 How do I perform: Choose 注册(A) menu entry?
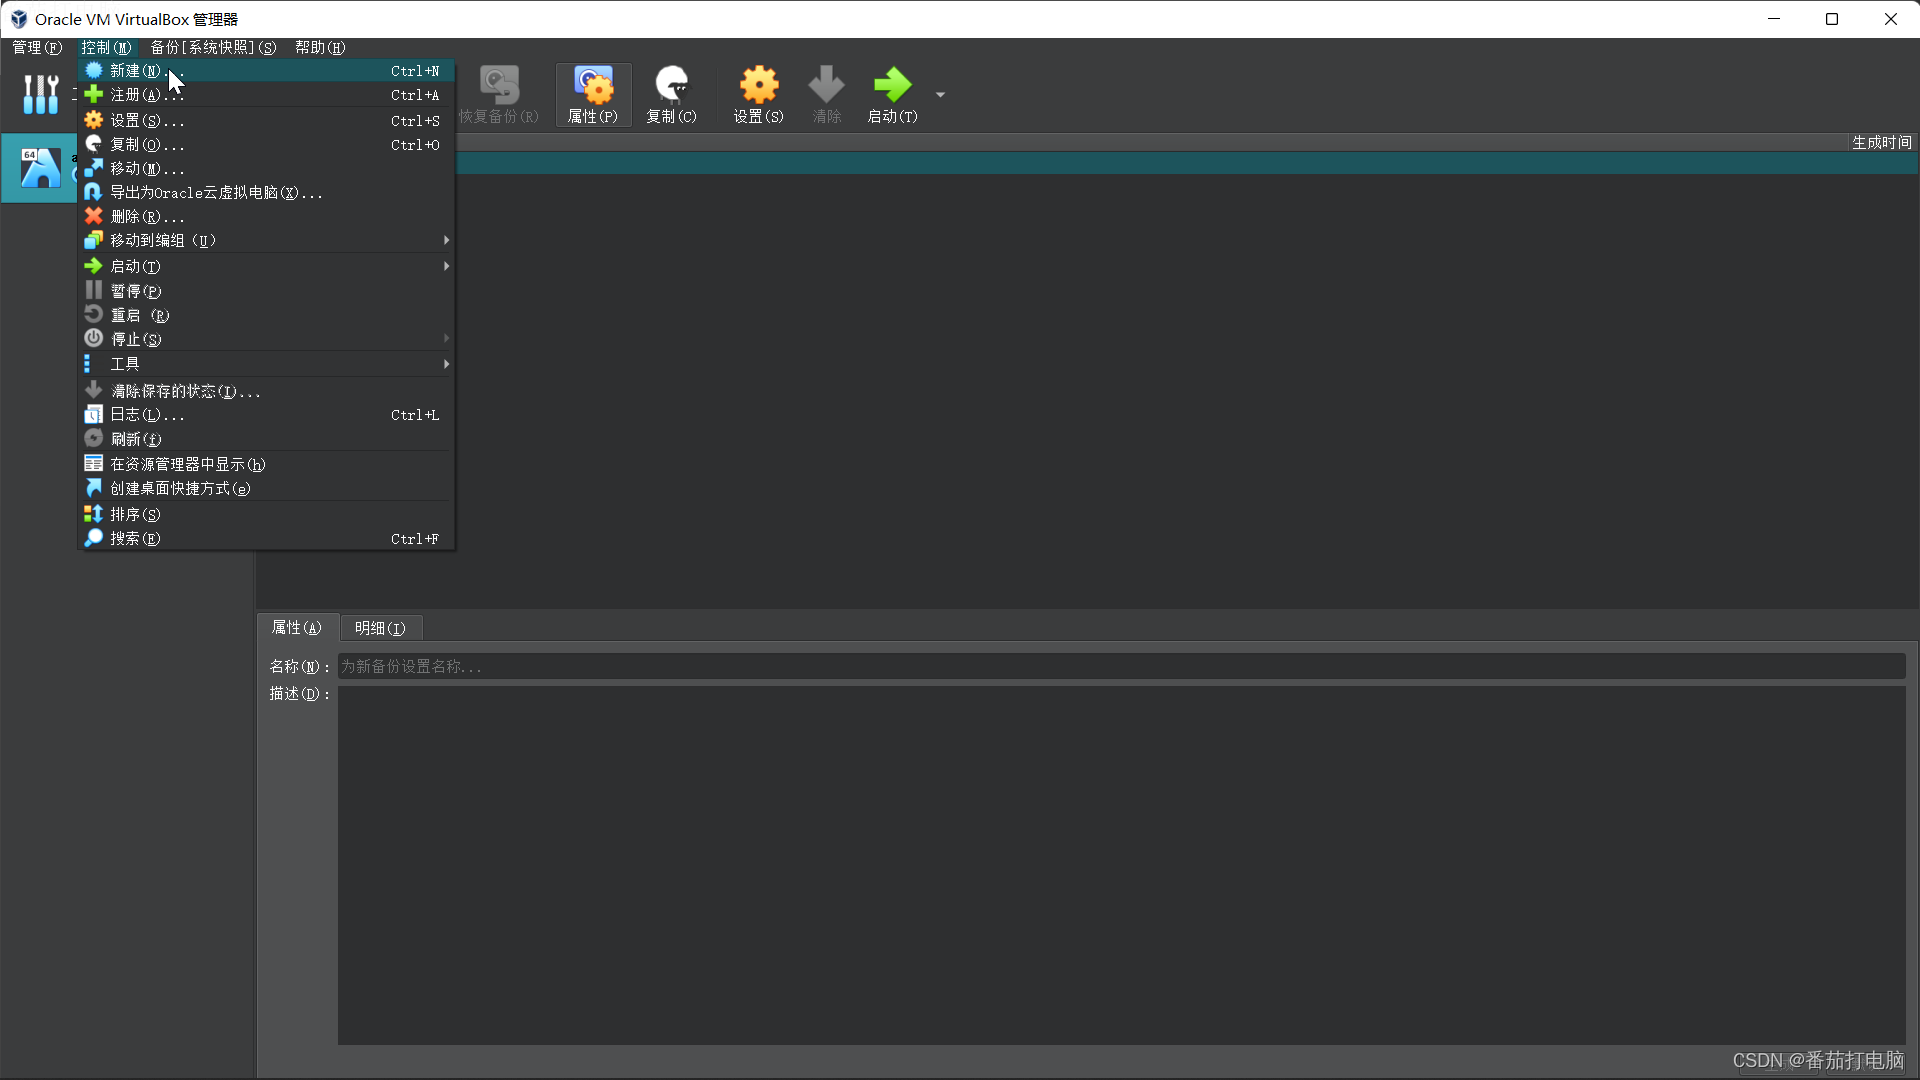click(x=266, y=95)
